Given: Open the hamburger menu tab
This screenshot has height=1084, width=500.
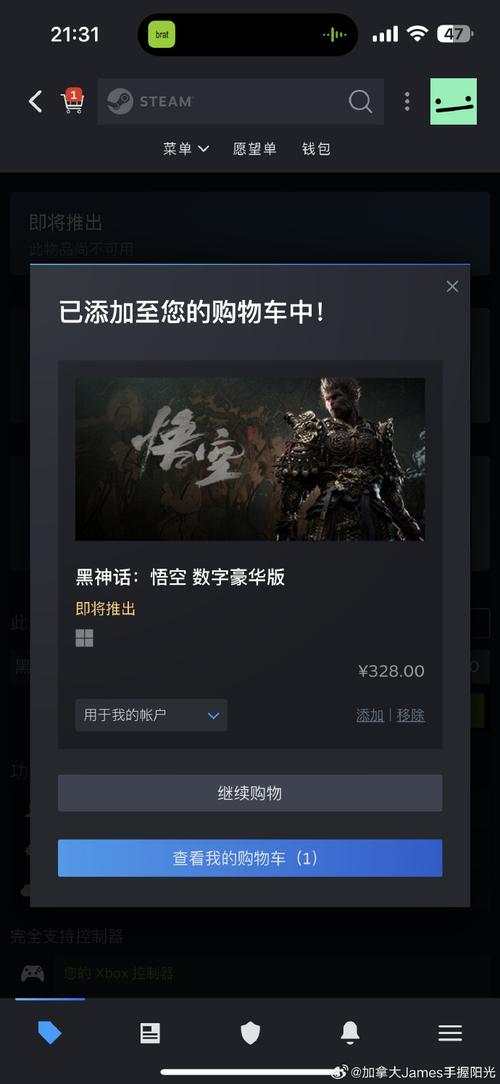Looking at the screenshot, I should (450, 1033).
